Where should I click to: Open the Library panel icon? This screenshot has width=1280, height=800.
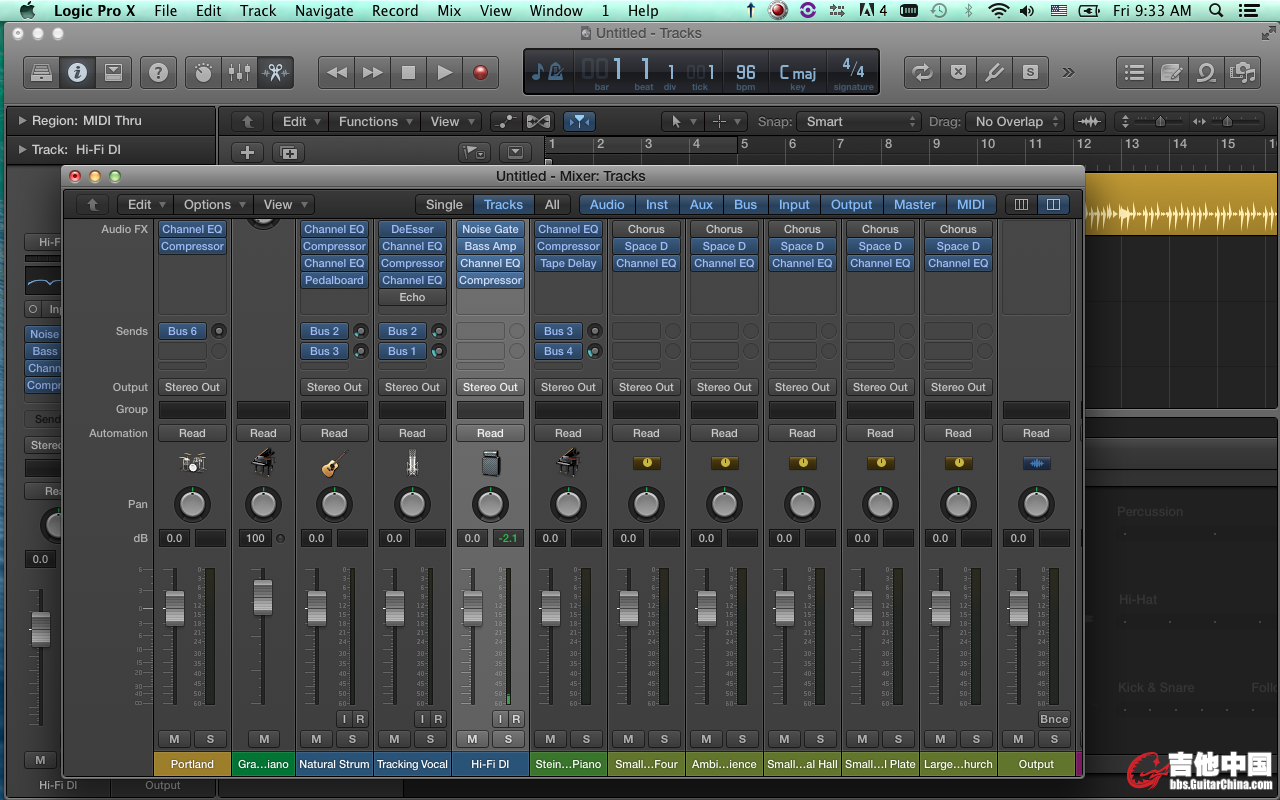(41, 72)
